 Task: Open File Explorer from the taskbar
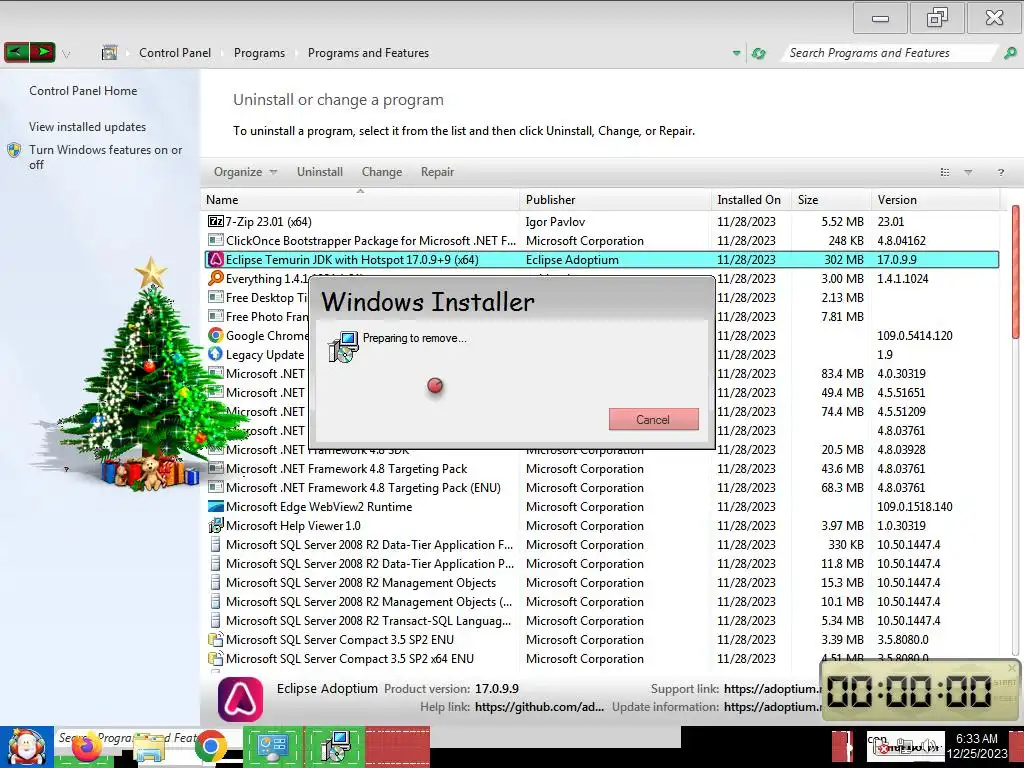tap(149, 749)
